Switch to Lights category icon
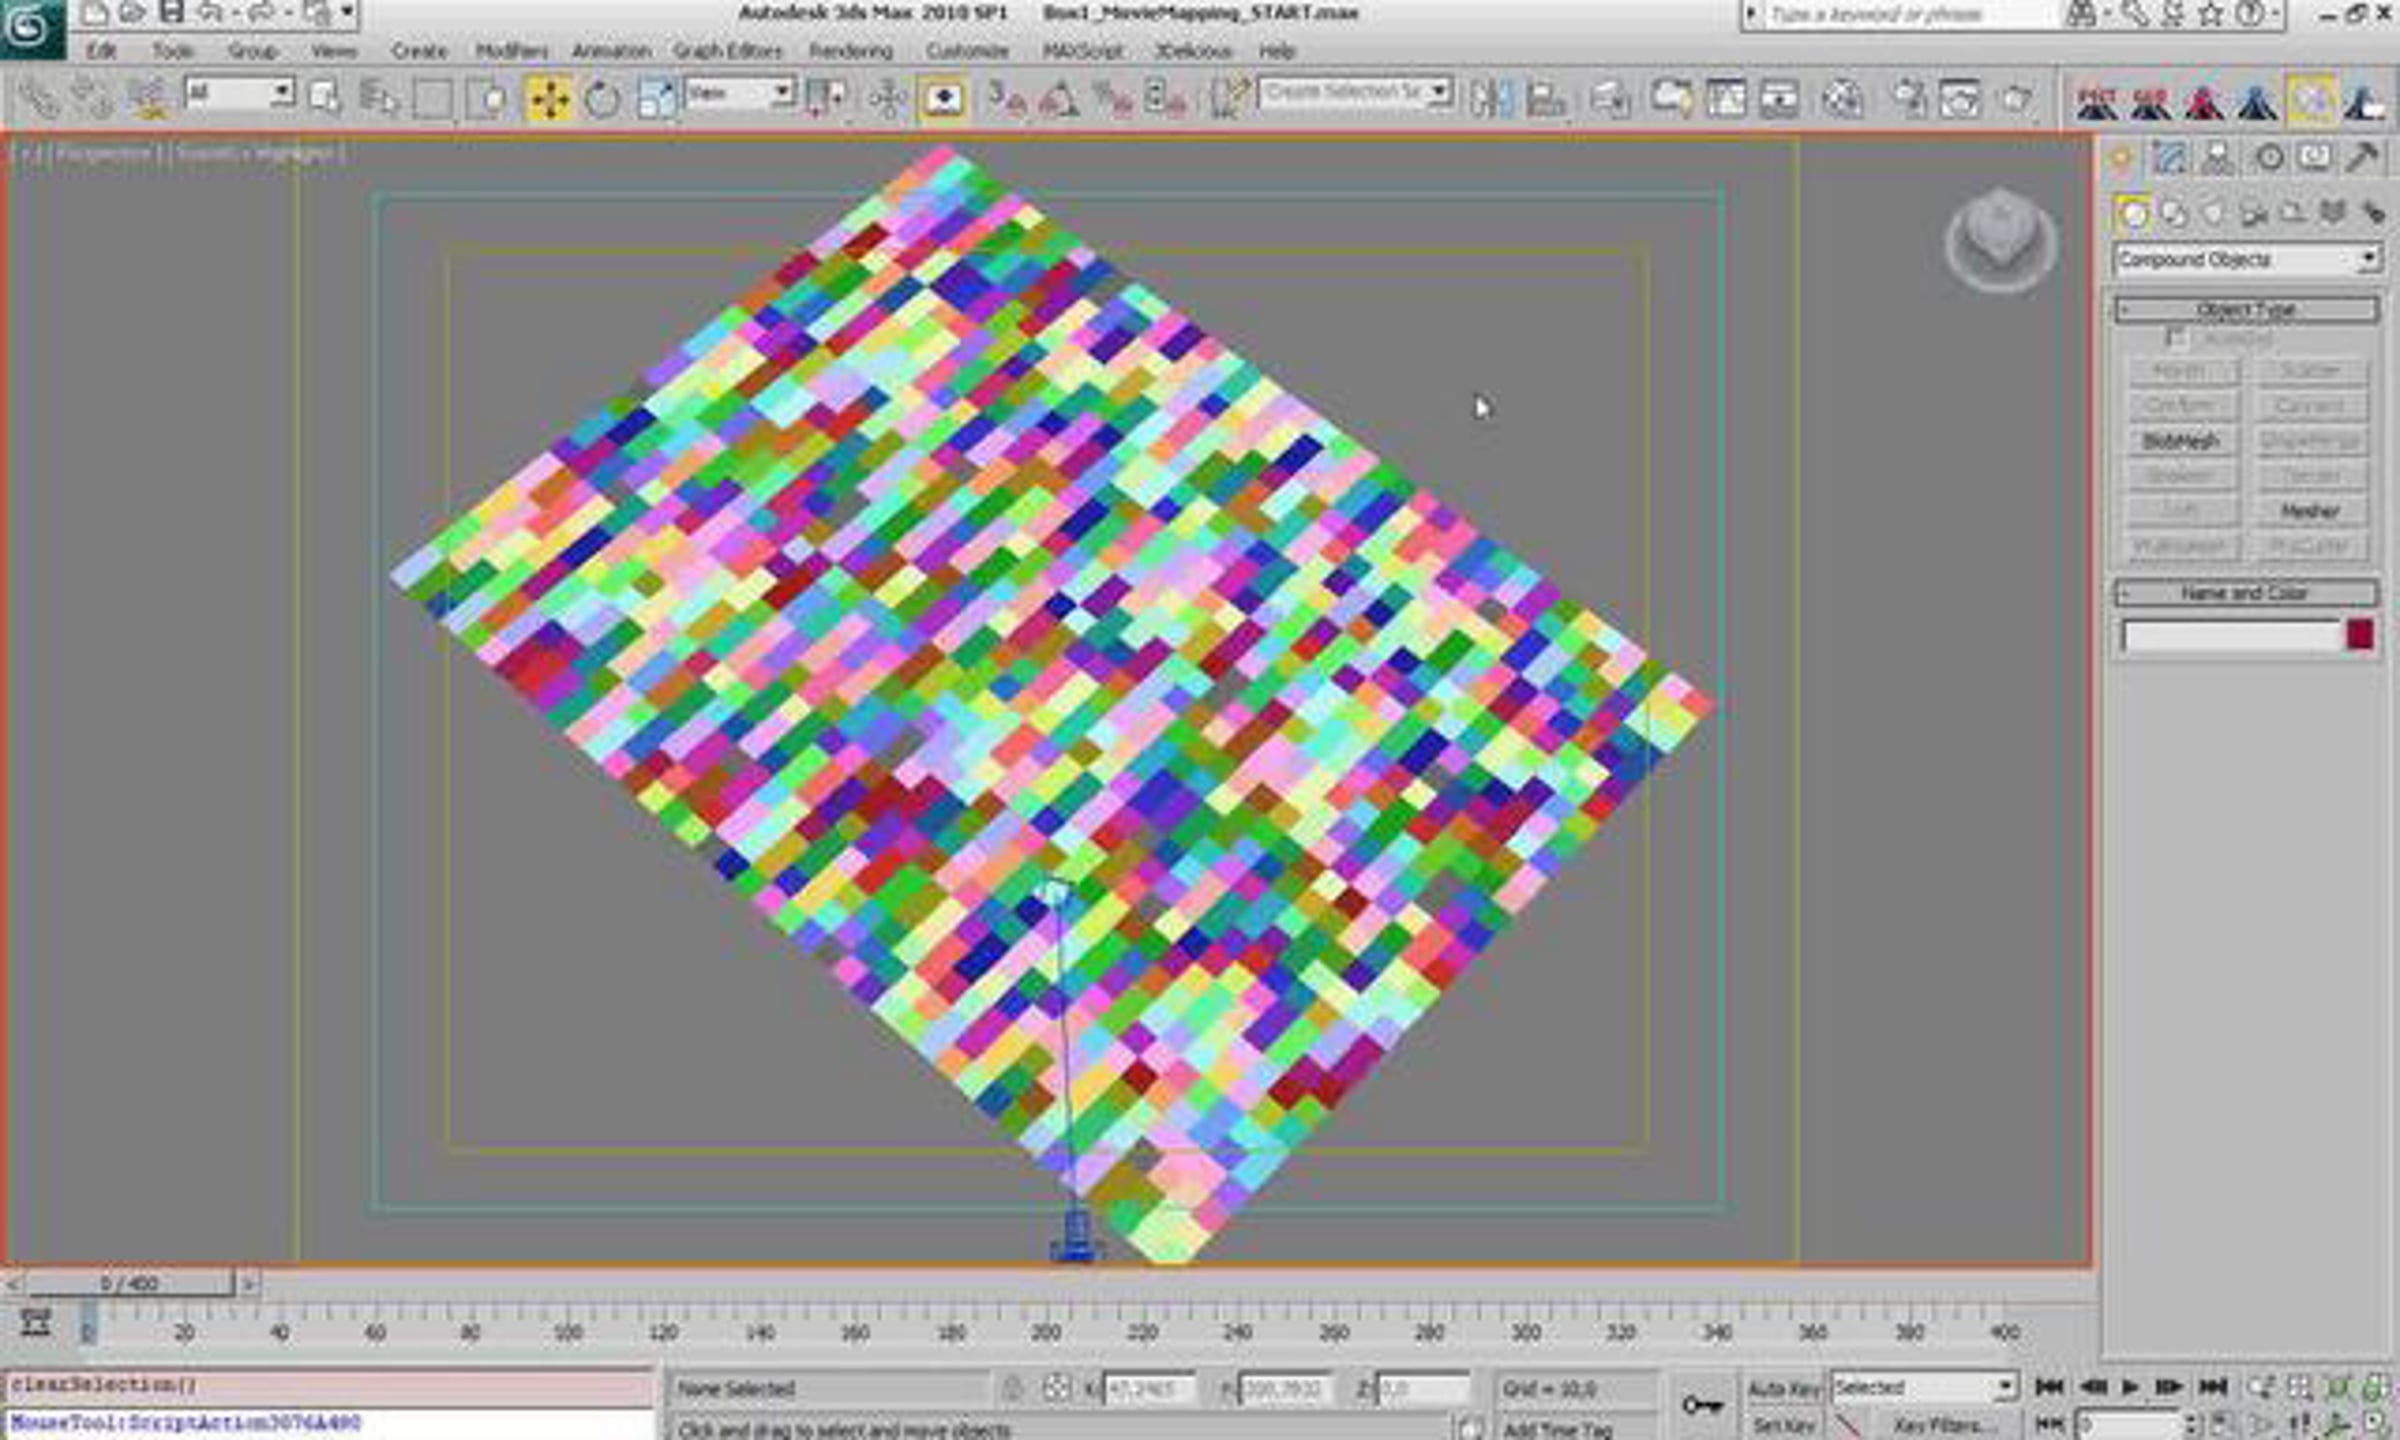The height and width of the screenshot is (1440, 2400). tap(2214, 214)
